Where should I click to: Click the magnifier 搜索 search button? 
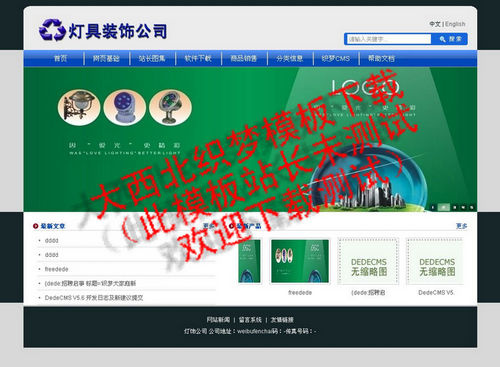[x=450, y=39]
